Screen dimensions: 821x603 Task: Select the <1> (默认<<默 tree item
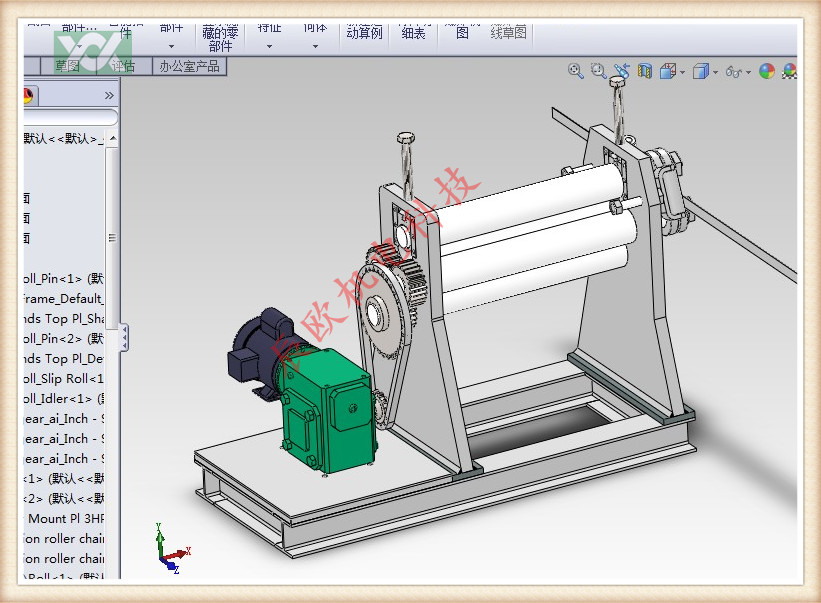click(63, 478)
